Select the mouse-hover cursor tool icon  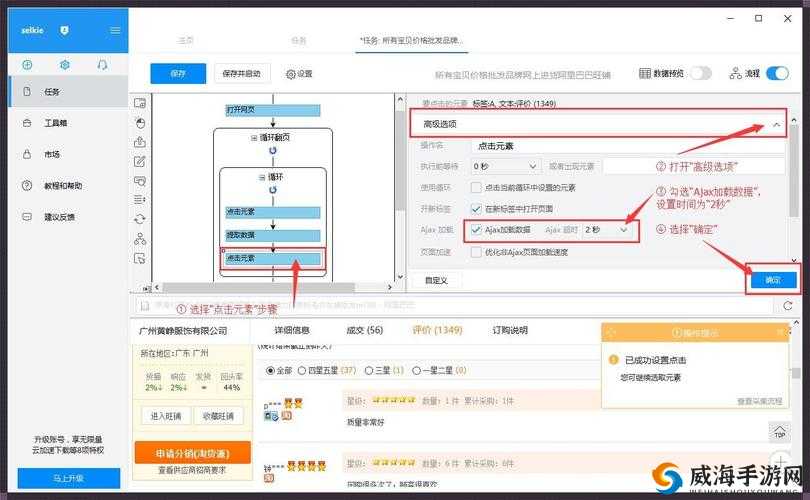coord(140,258)
